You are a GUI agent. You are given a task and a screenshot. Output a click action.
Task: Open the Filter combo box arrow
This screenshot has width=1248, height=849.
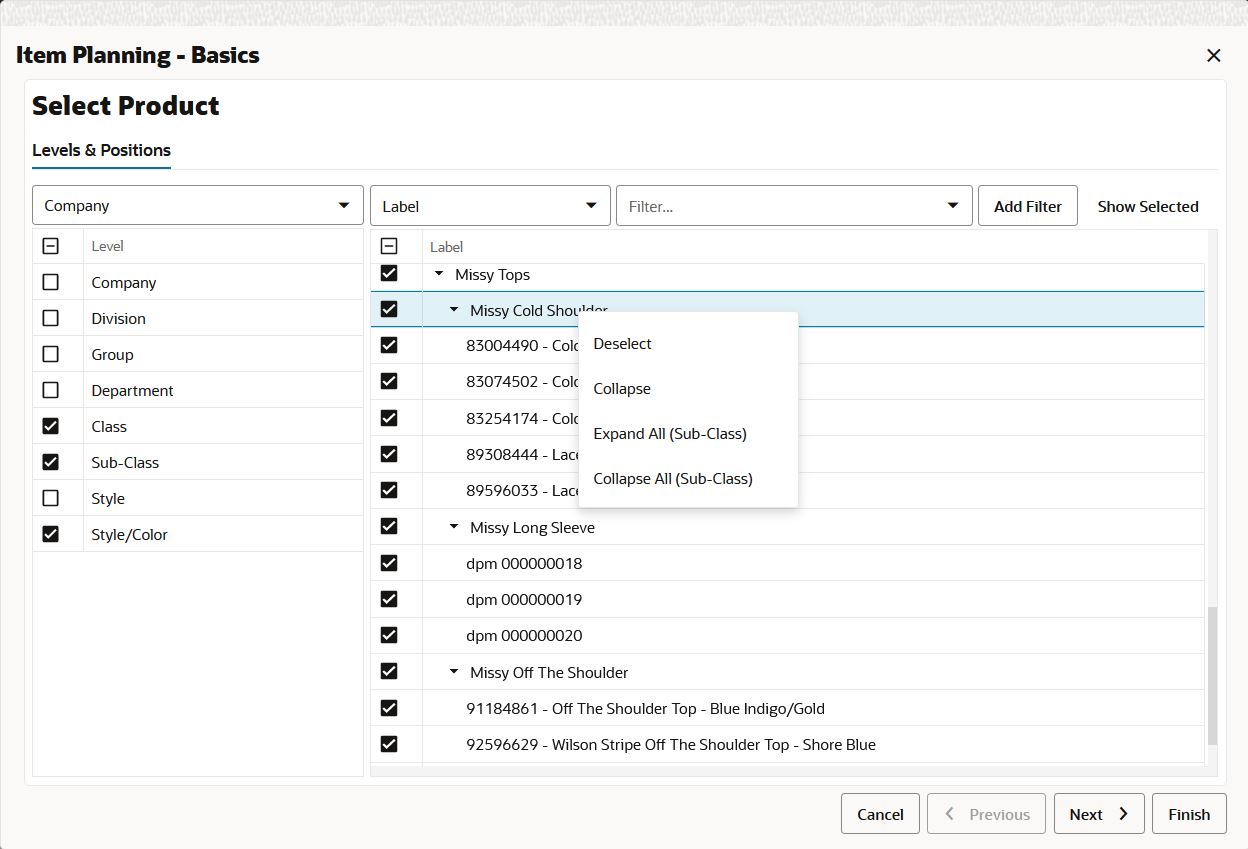[952, 206]
